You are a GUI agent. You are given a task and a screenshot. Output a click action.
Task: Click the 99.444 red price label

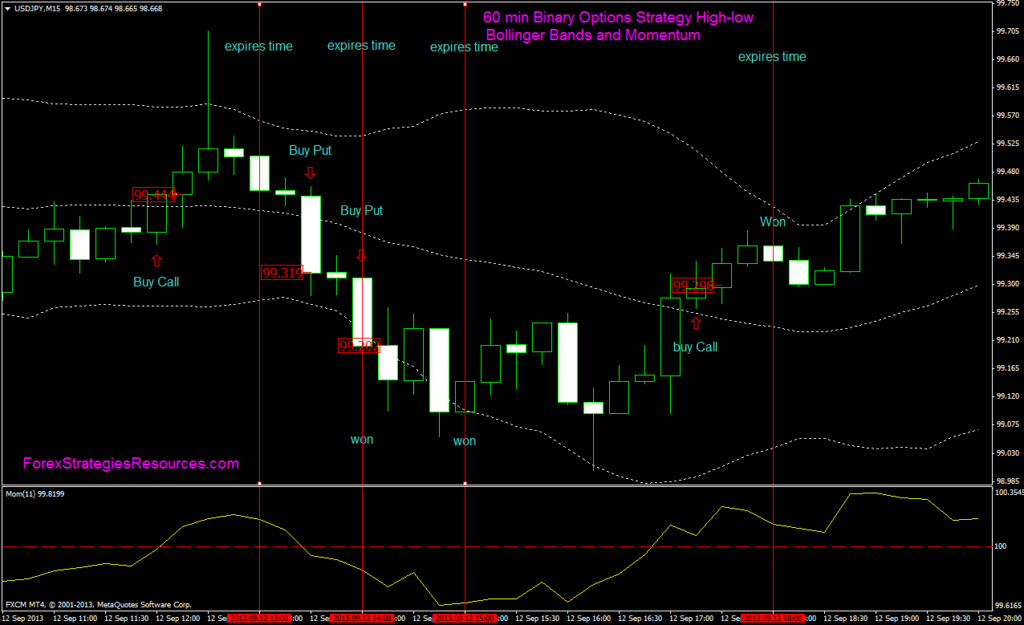153,195
